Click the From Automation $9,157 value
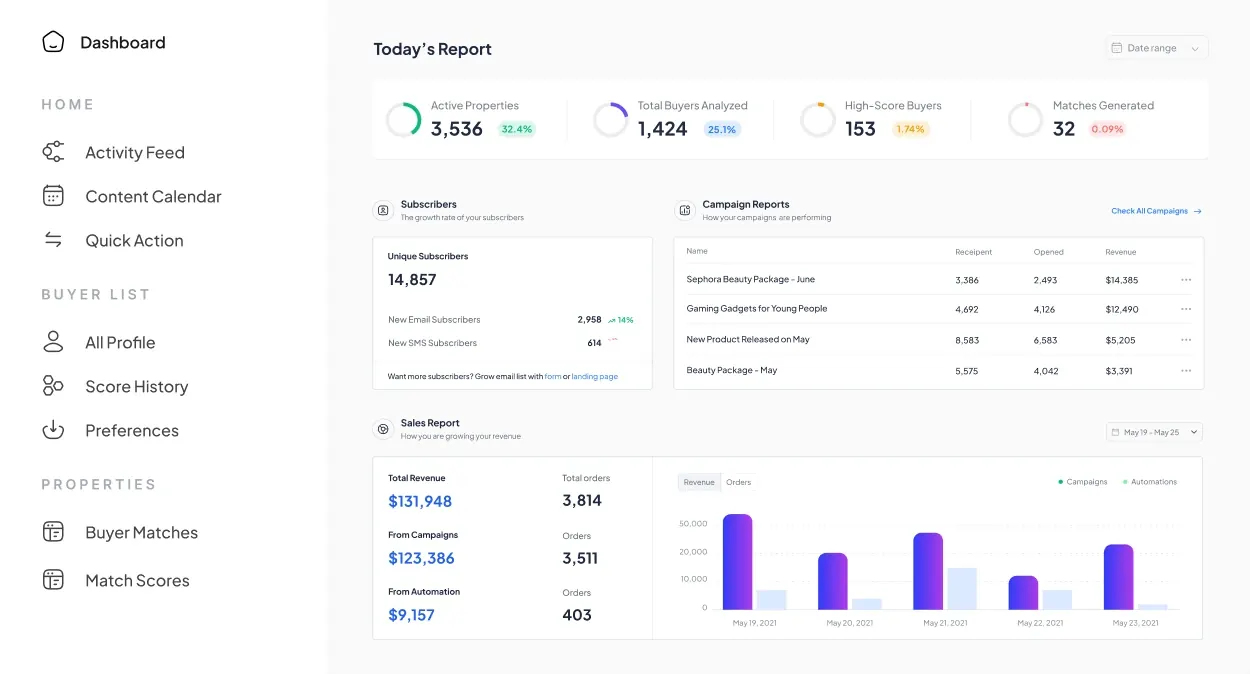This screenshot has height=674, width=1250. pyautogui.click(x=411, y=615)
